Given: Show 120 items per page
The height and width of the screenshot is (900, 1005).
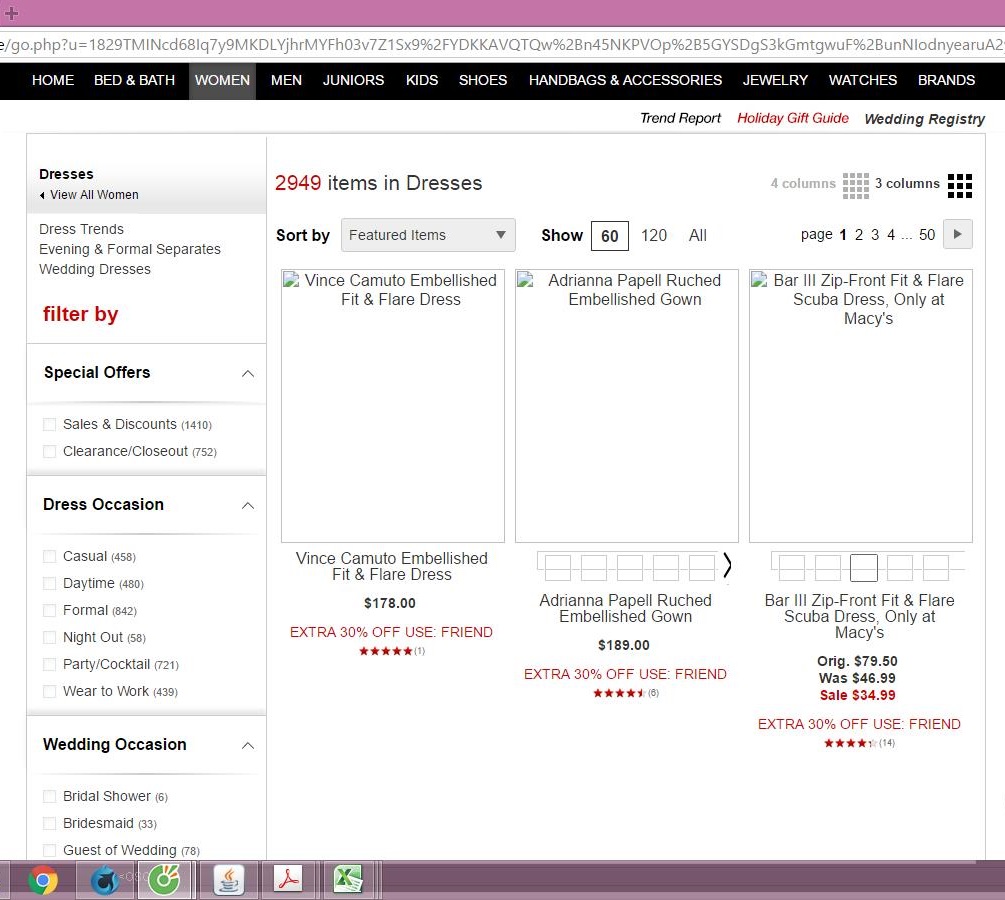Looking at the screenshot, I should click(x=654, y=236).
